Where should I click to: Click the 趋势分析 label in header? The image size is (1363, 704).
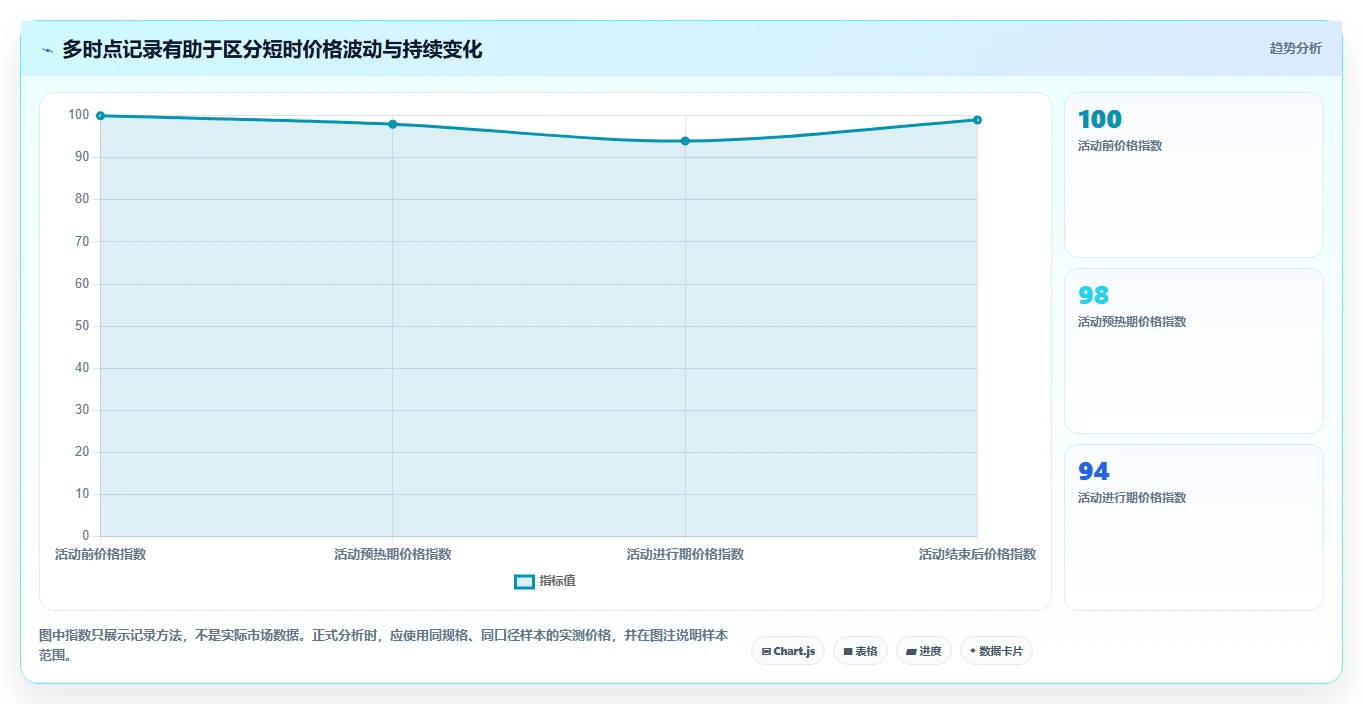[x=1295, y=48]
